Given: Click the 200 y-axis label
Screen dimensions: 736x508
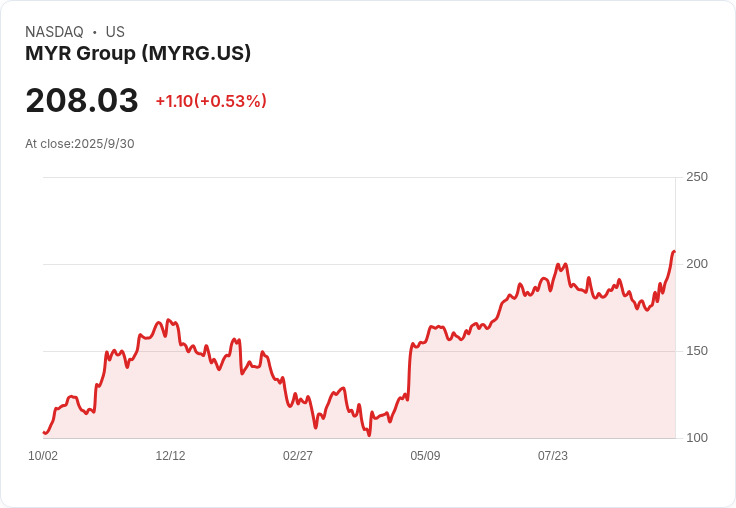Looking at the screenshot, I should 696,264.
